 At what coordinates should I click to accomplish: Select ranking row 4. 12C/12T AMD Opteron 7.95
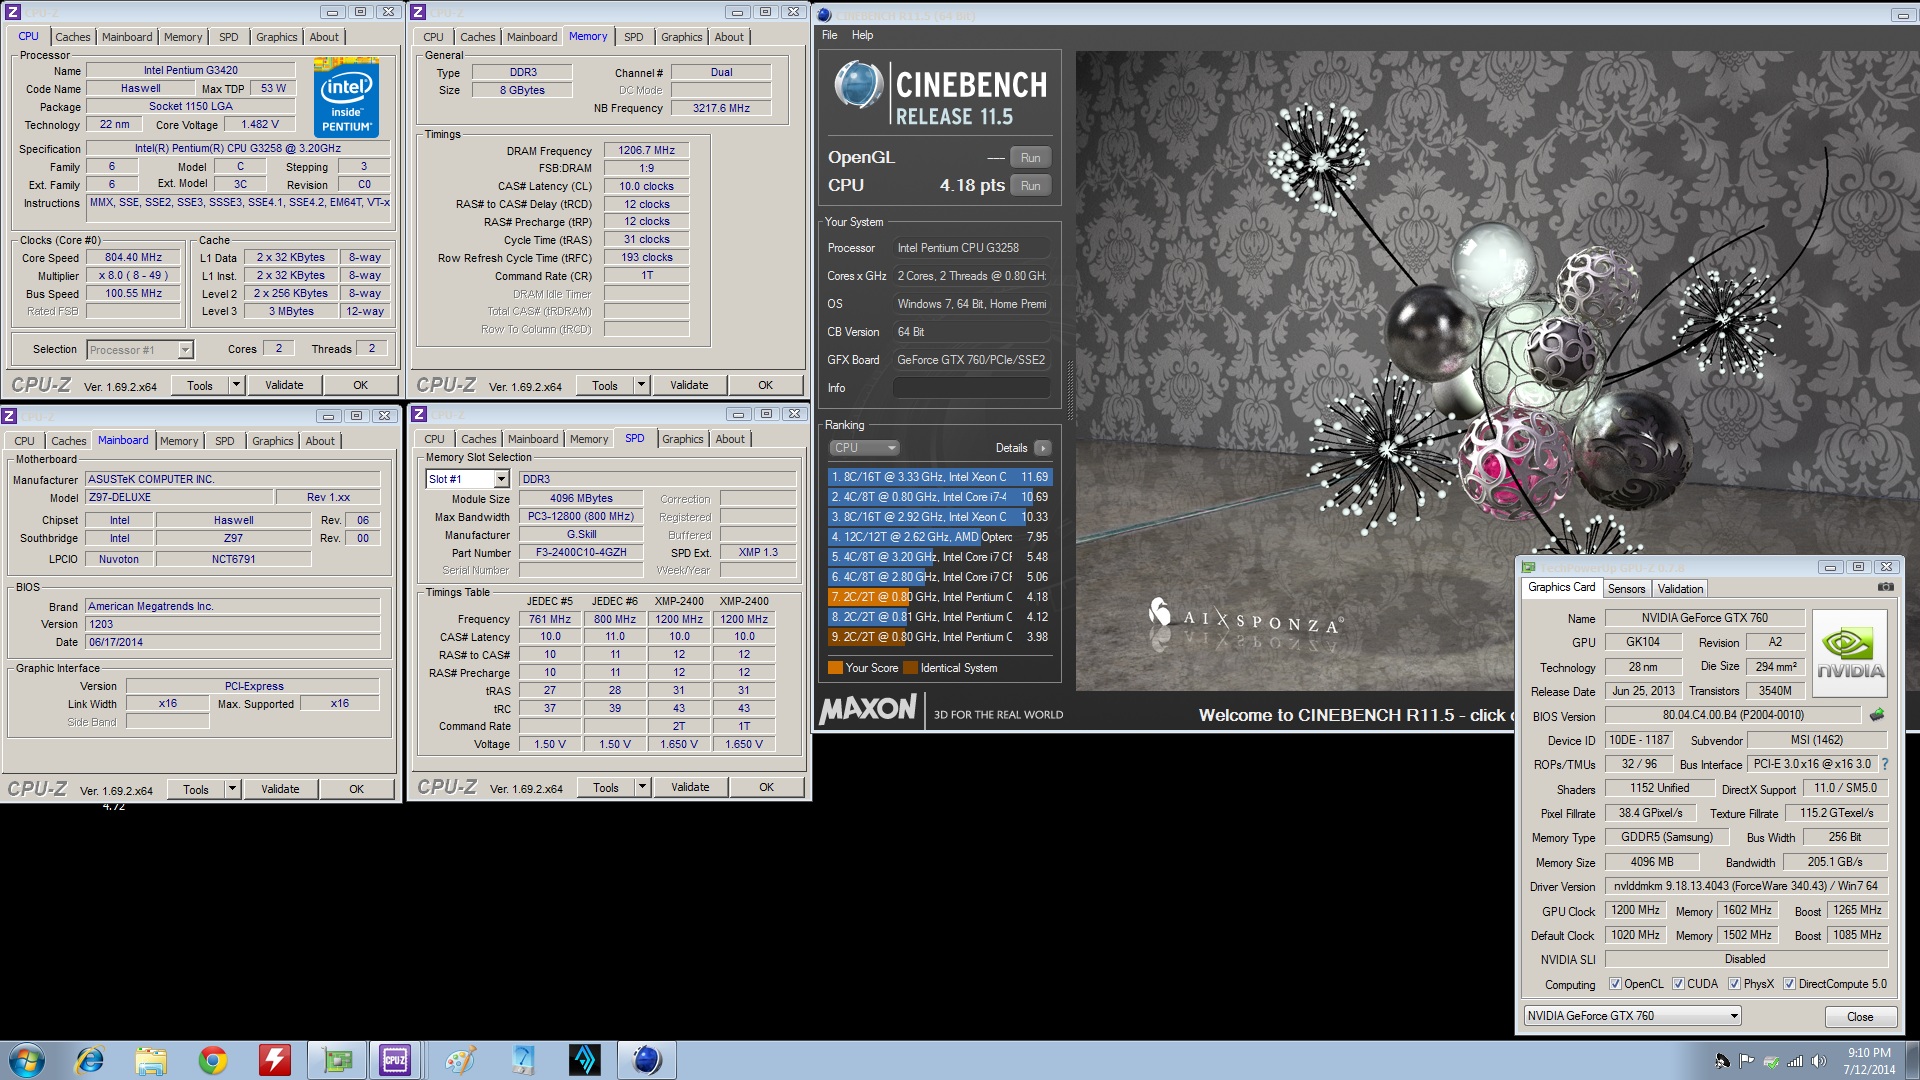pyautogui.click(x=939, y=537)
